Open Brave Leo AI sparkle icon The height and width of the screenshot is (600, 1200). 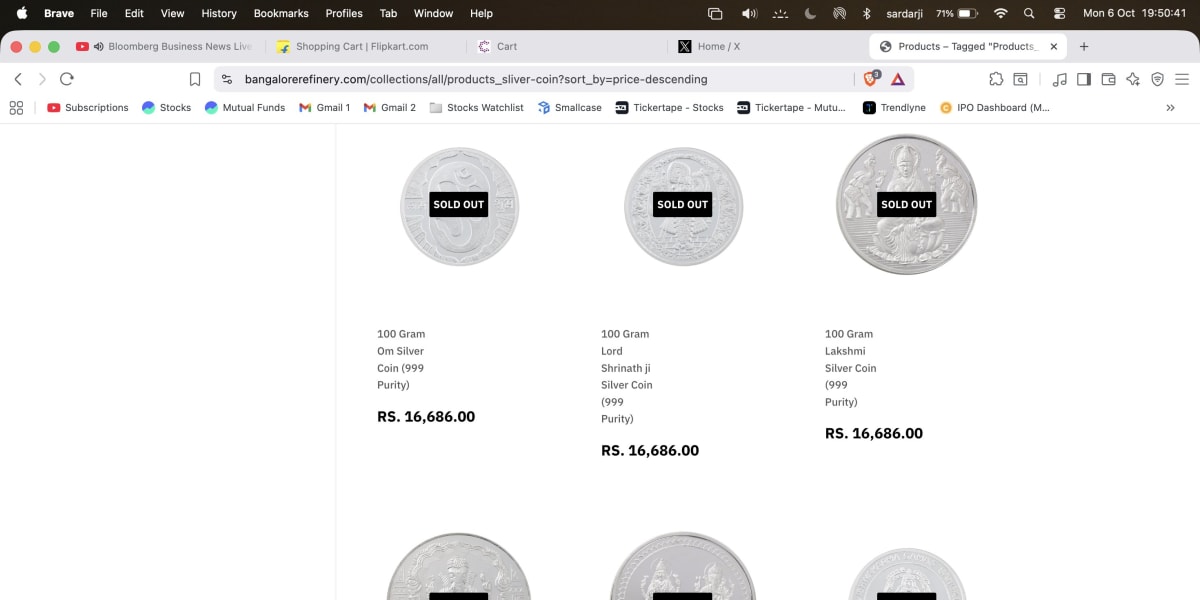tap(1133, 79)
